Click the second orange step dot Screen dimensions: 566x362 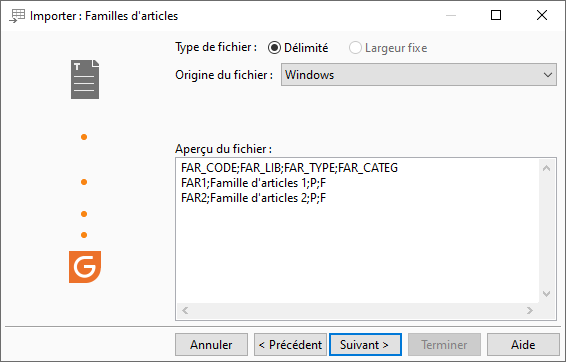(84, 182)
